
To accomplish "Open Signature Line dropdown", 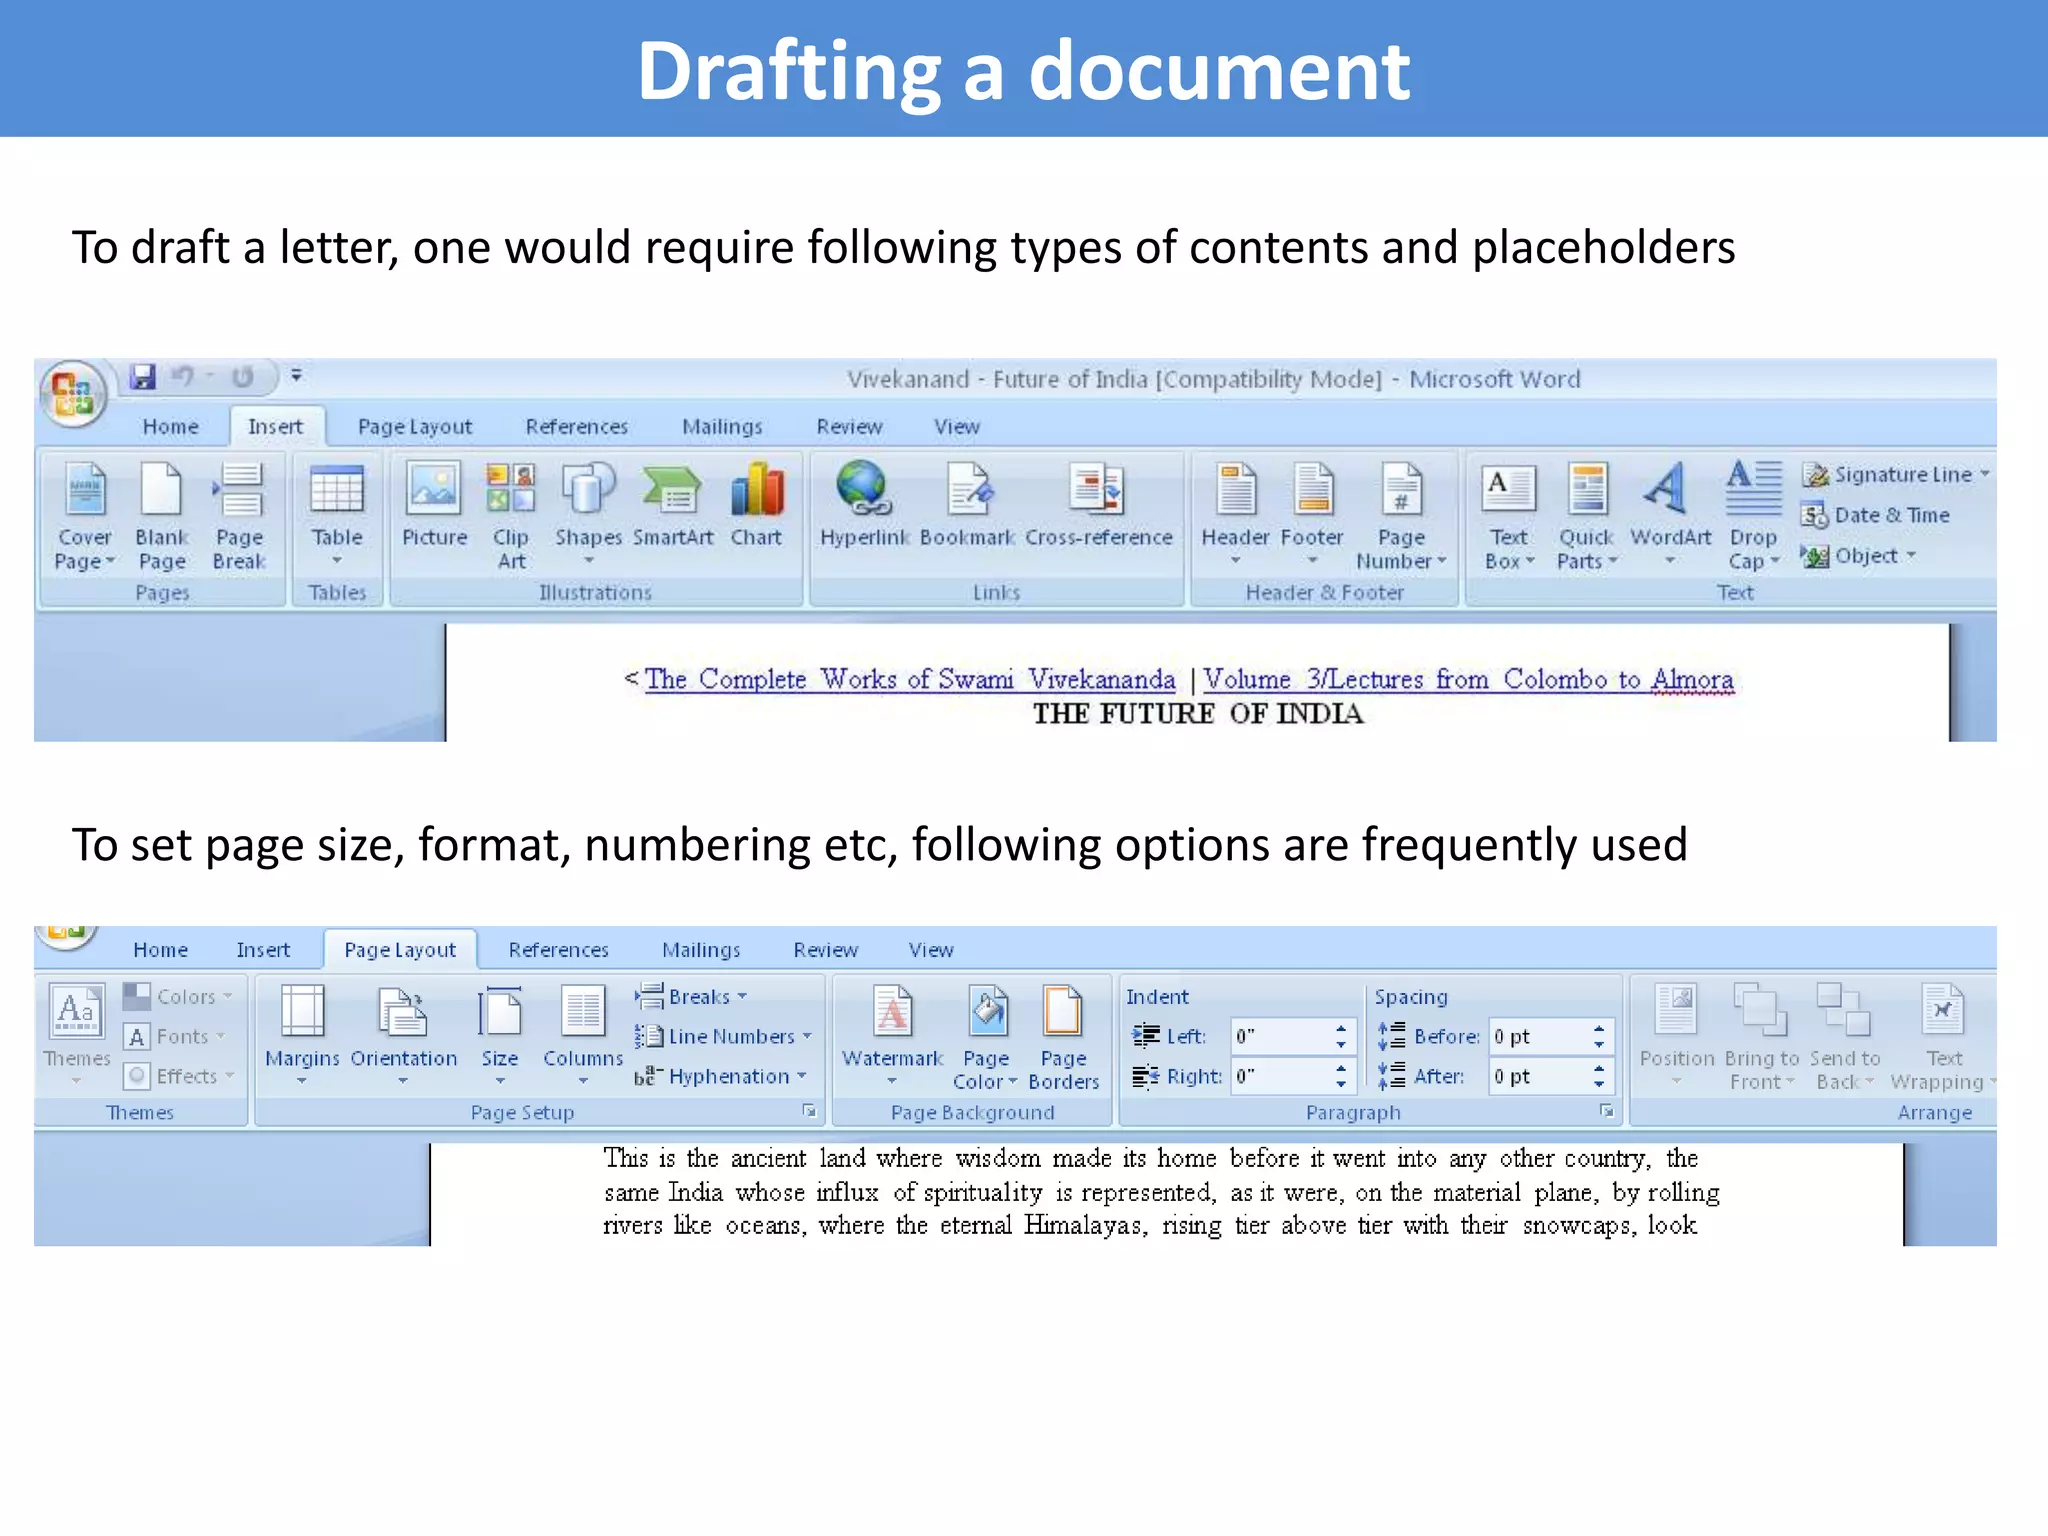I will click(x=1896, y=474).
